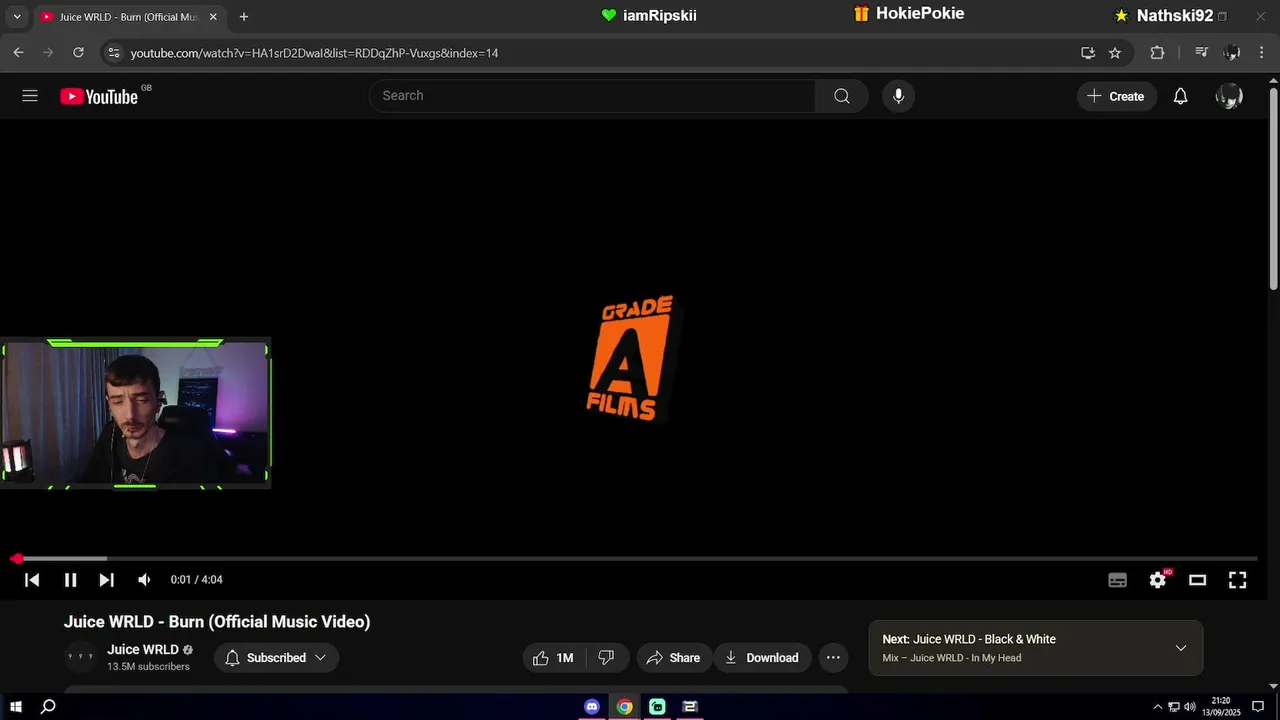
Task: Start voice search with the microphone
Action: (x=898, y=96)
